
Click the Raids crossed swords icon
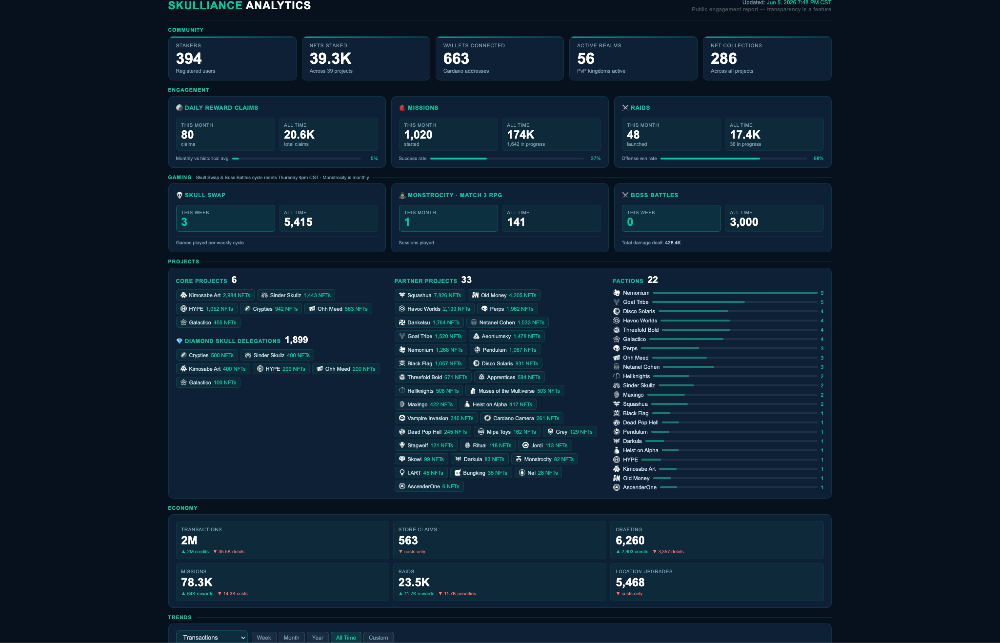pyautogui.click(x=625, y=108)
